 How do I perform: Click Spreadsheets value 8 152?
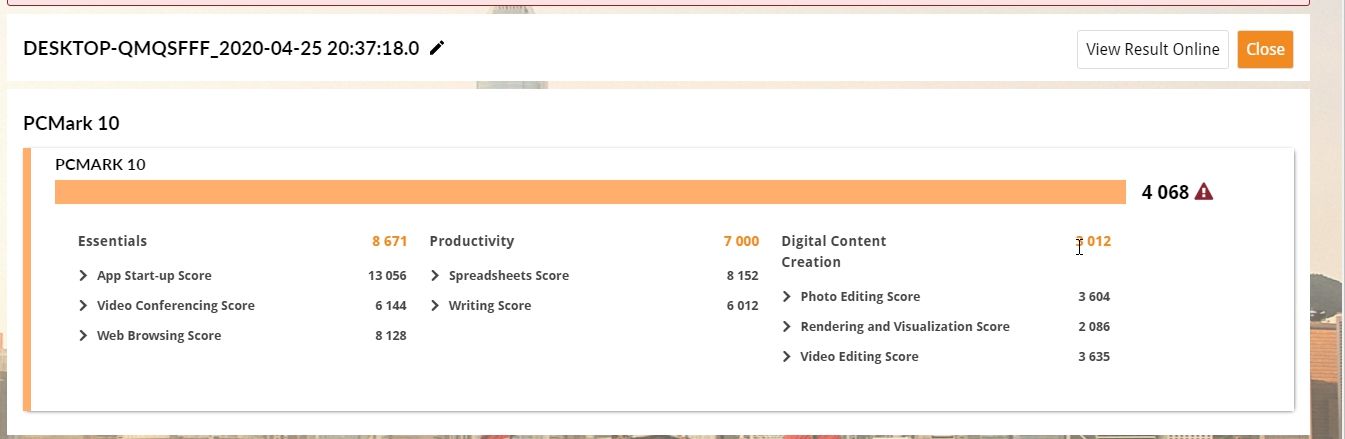pyautogui.click(x=743, y=276)
